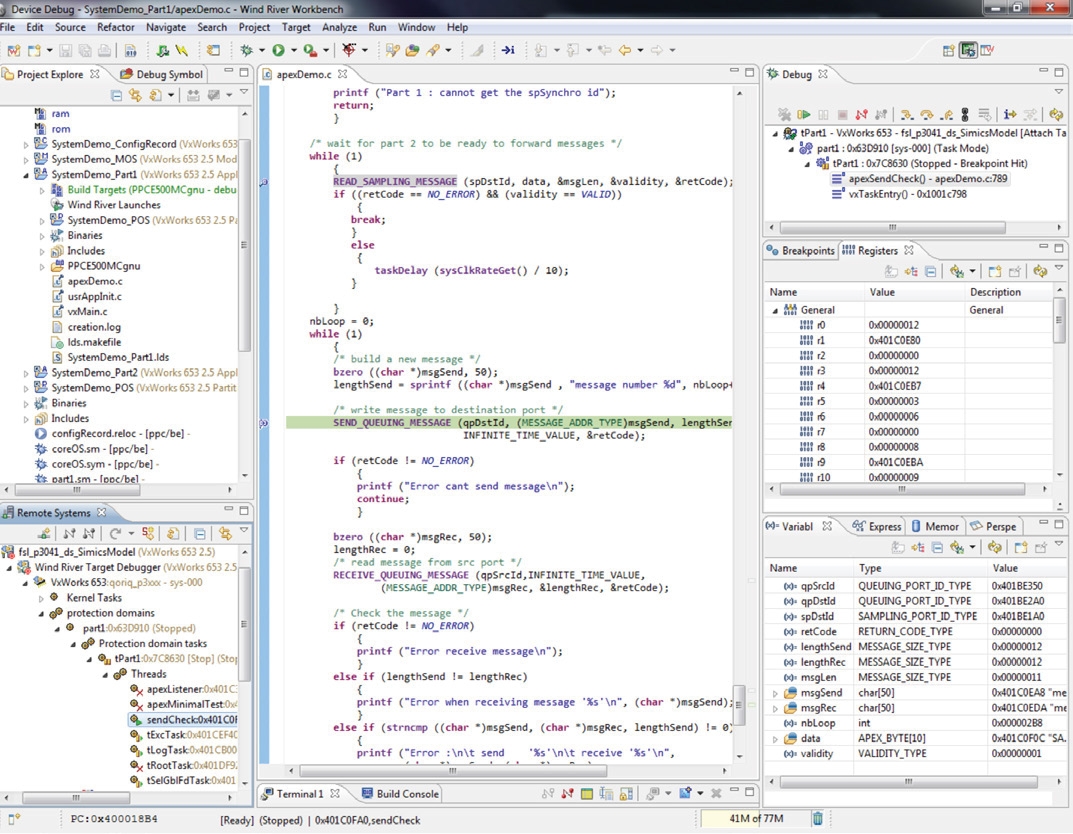1073x834 pixels.
Task: Click the PC:0x400018B4 status bar entry
Action: [114, 819]
